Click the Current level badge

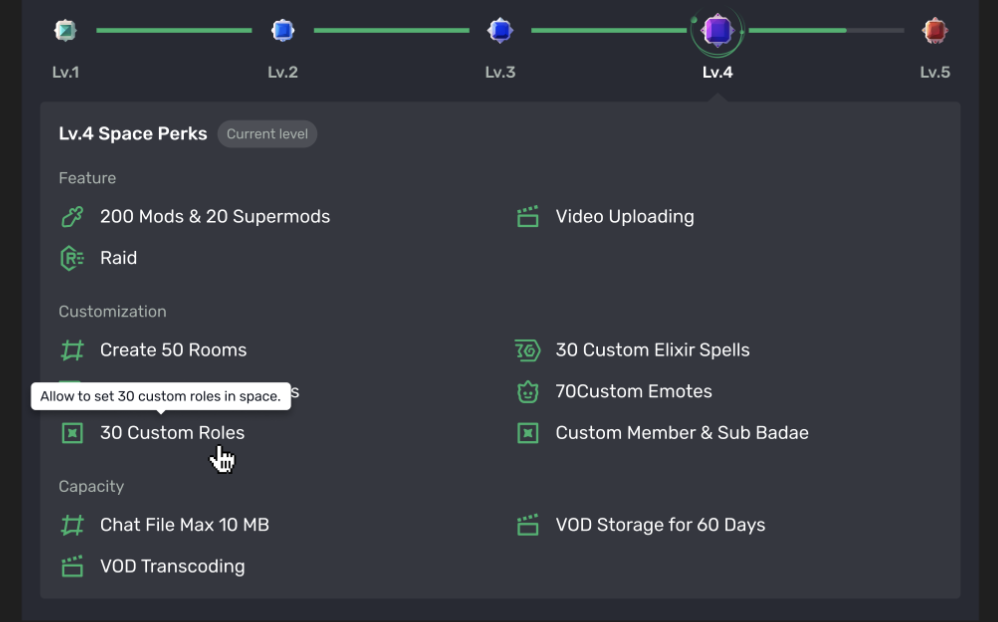click(267, 134)
